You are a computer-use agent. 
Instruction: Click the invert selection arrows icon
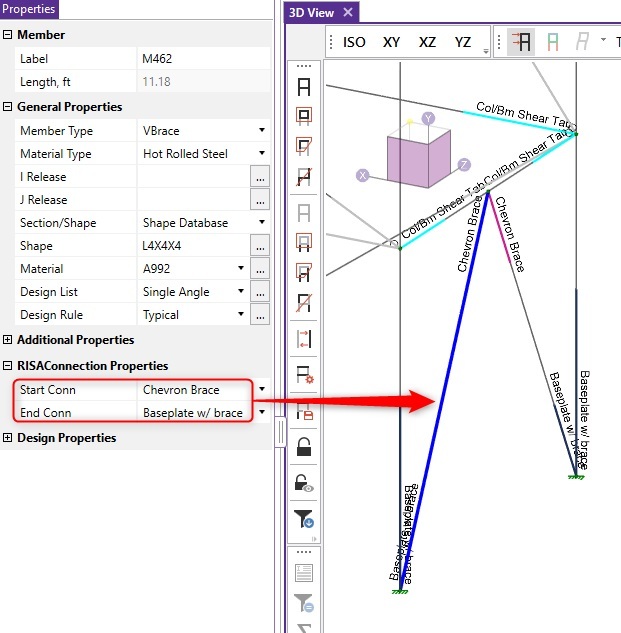coord(304,338)
